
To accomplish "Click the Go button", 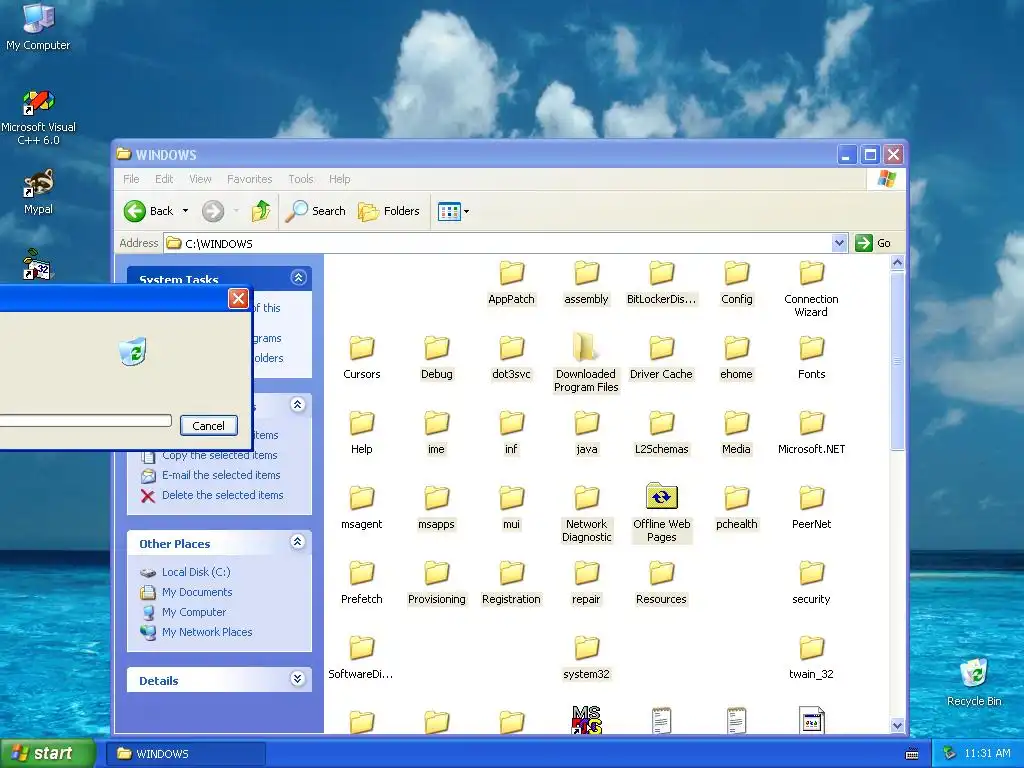I will (873, 243).
